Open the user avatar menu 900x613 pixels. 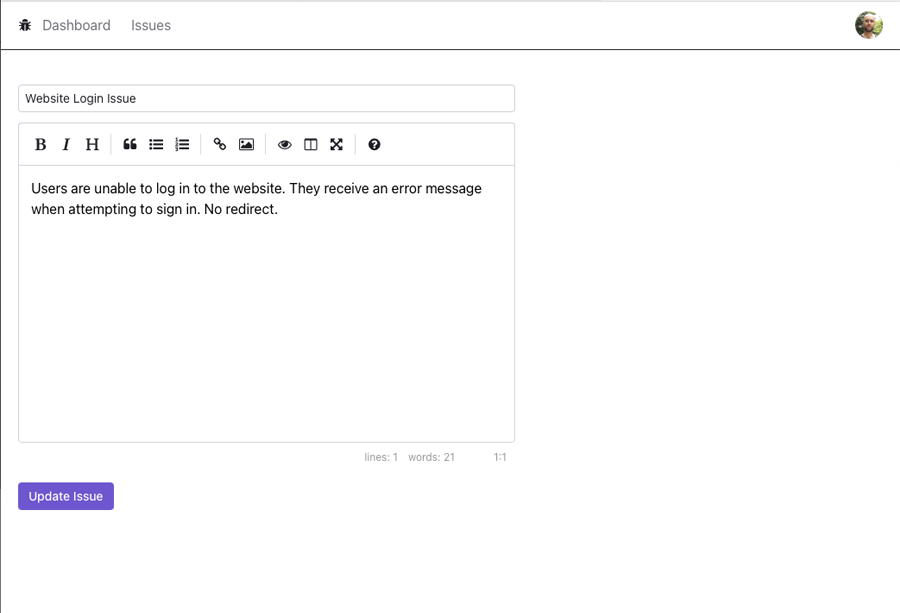point(868,25)
